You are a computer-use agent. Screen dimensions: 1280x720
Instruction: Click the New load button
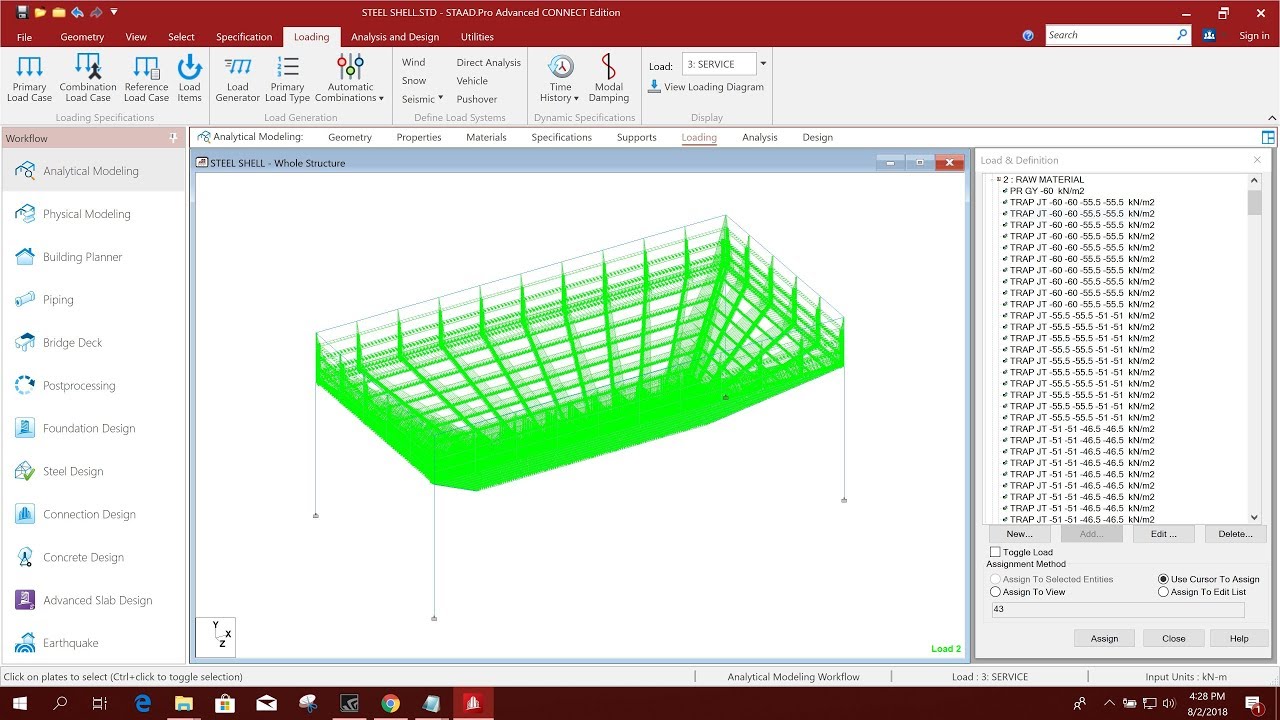(x=1019, y=533)
